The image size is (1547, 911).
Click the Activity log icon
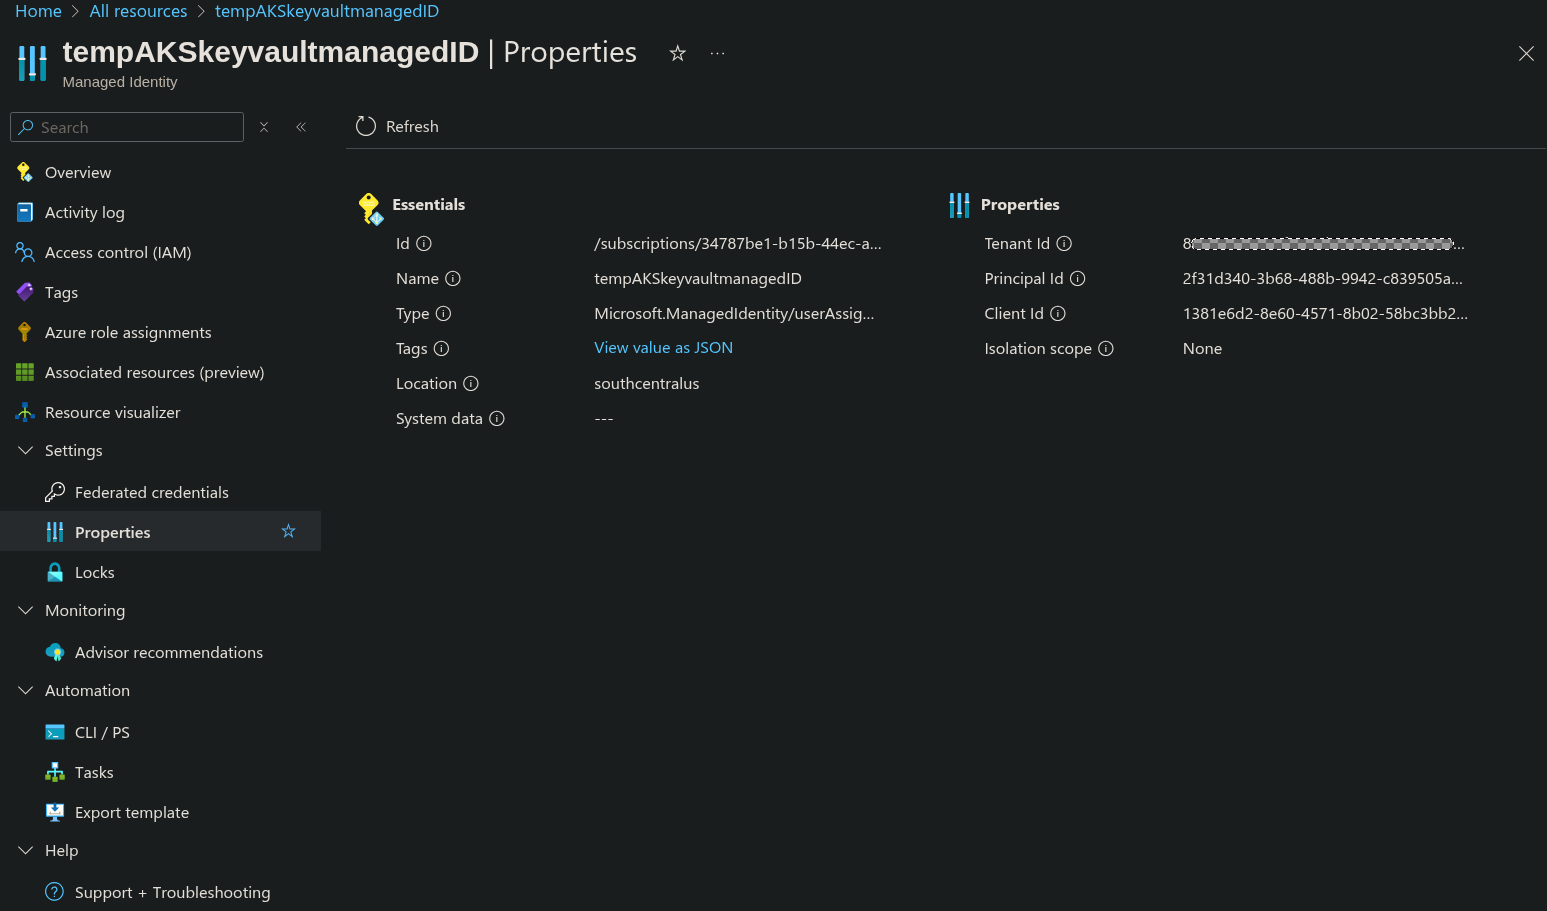coord(25,212)
